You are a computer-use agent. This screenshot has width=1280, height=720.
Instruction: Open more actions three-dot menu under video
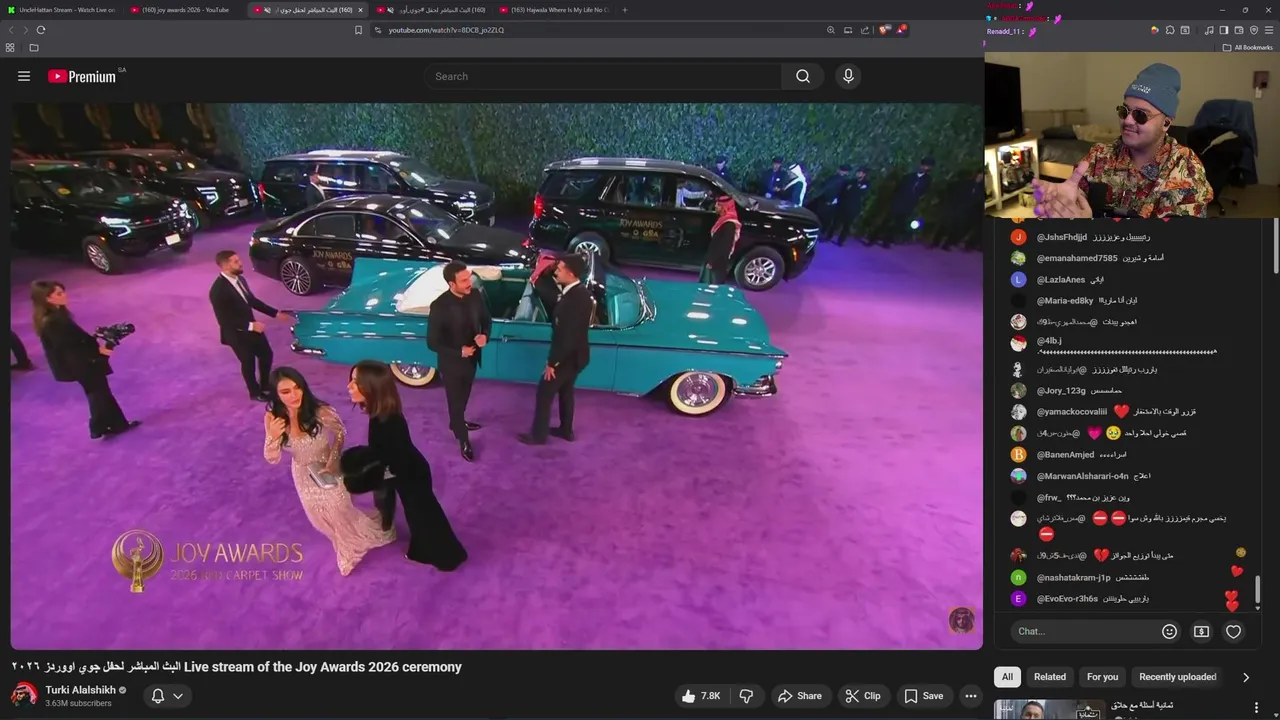coord(971,696)
